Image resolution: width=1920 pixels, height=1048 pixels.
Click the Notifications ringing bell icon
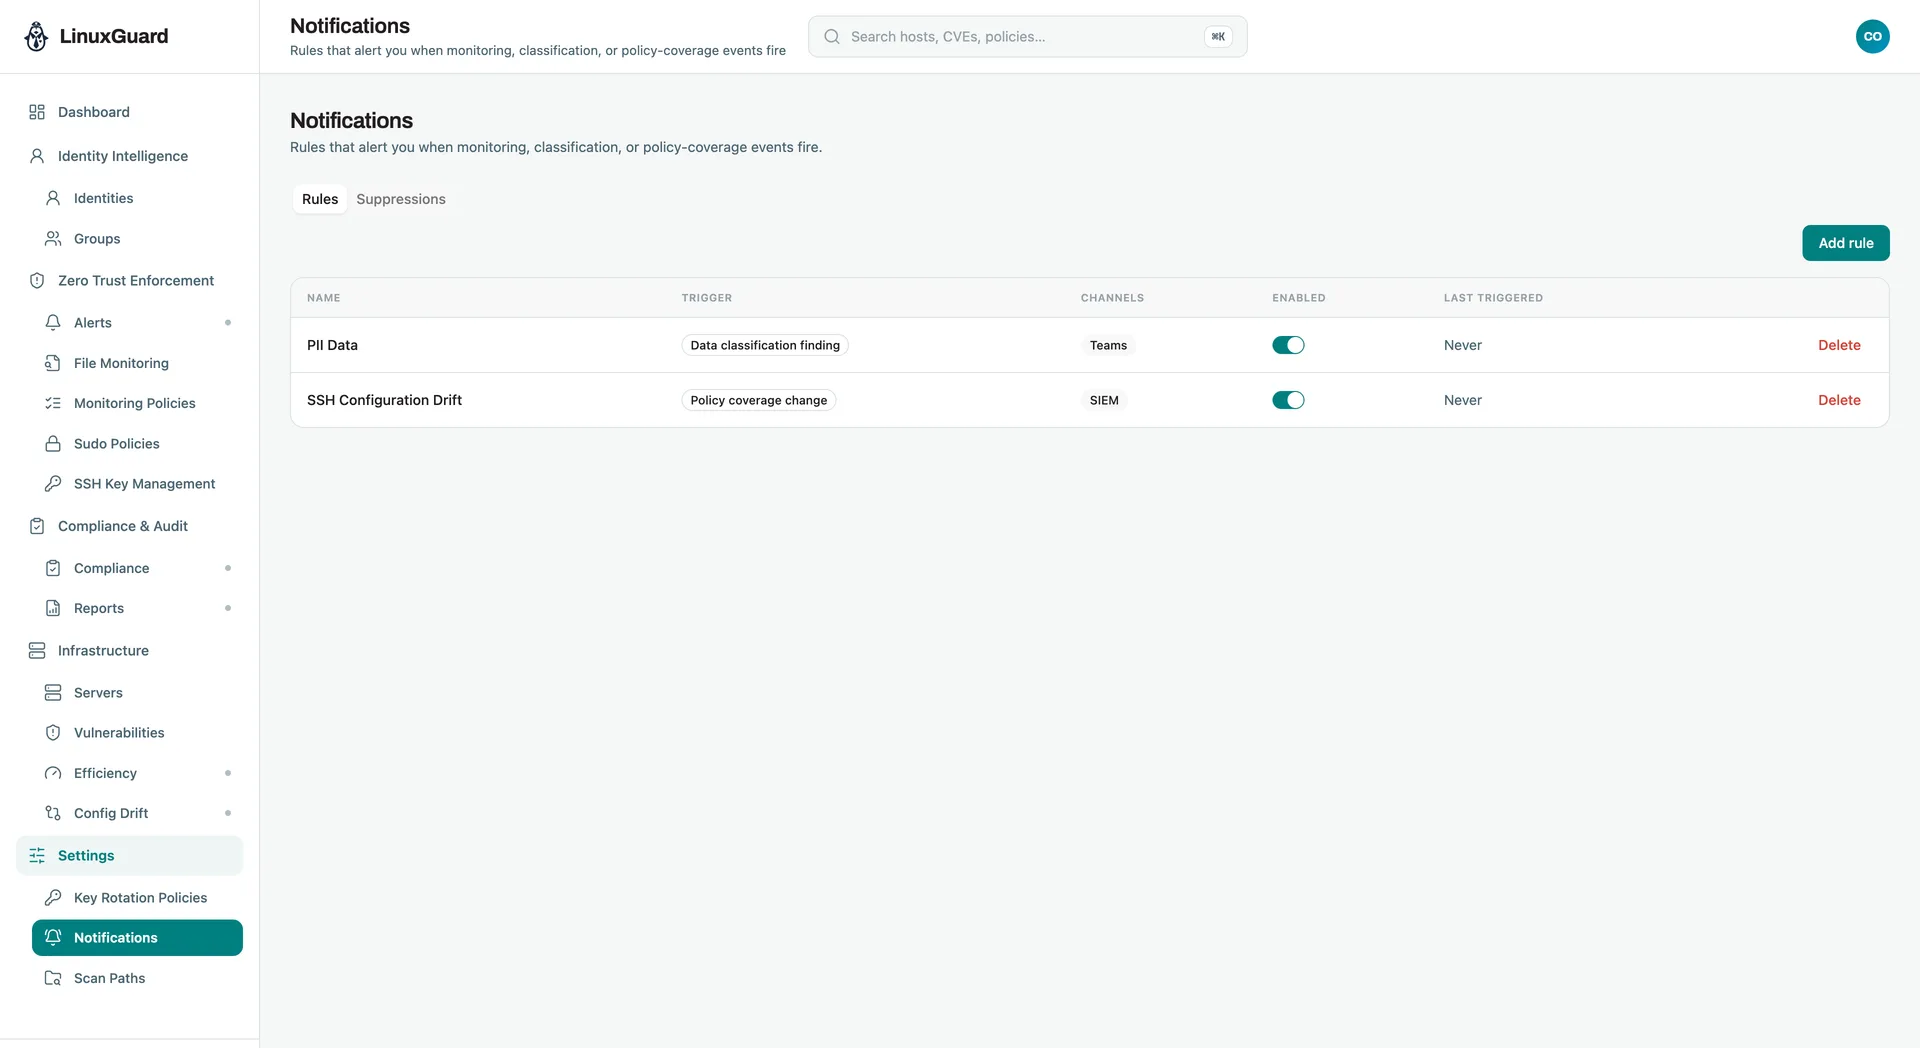[53, 938]
